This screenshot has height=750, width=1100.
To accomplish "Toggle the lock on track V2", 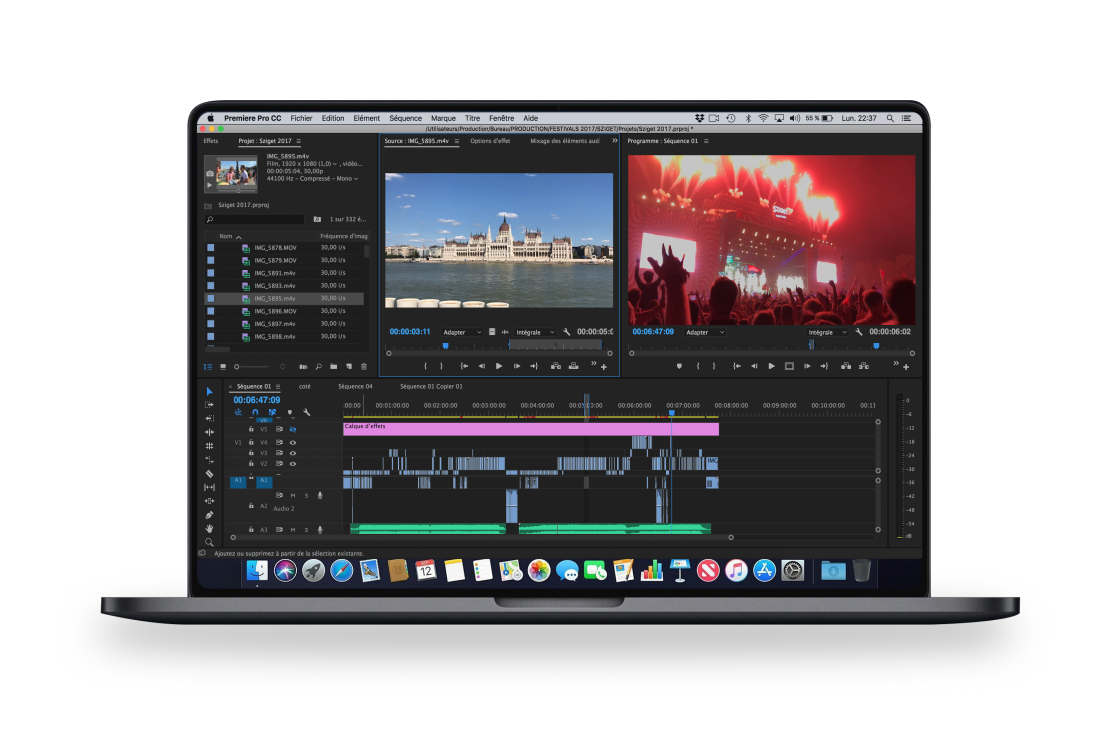I will pos(251,464).
